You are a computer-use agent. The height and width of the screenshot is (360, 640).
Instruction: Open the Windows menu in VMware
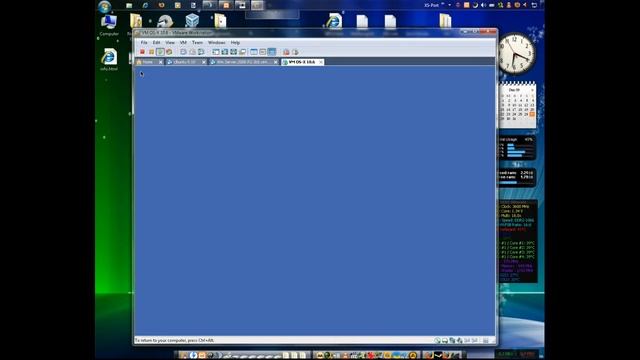click(x=216, y=42)
